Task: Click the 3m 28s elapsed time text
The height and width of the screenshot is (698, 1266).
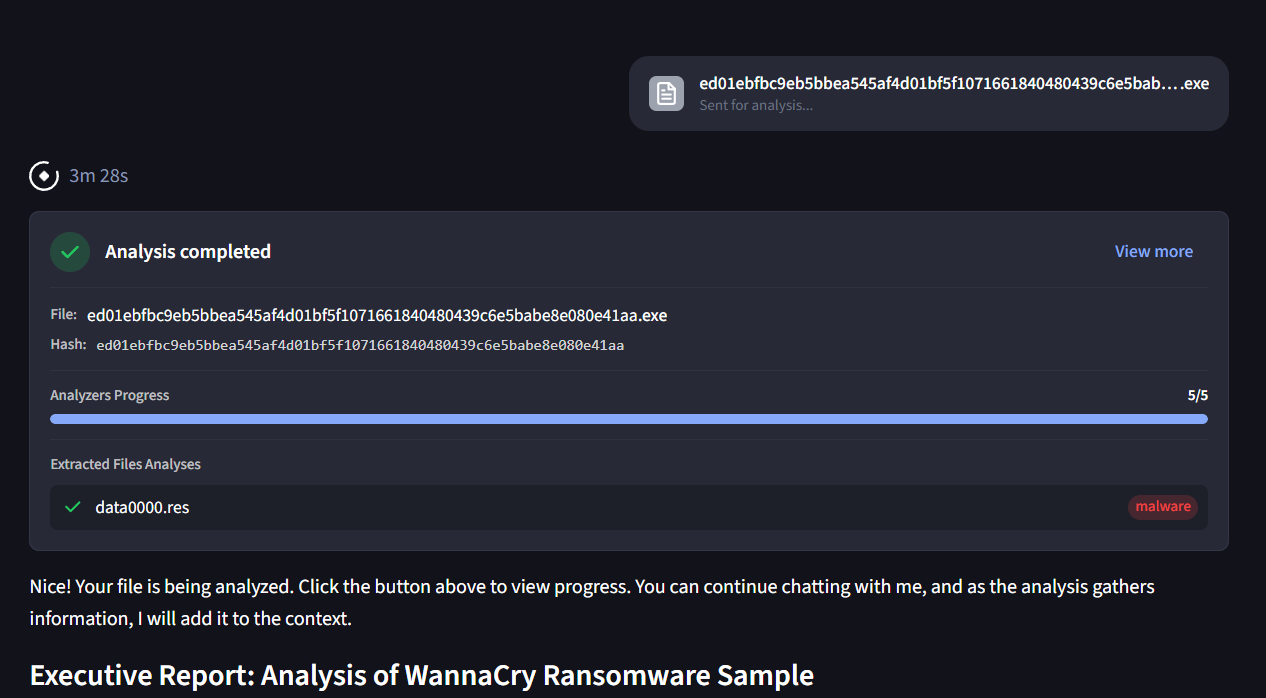Action: pyautogui.click(x=99, y=176)
